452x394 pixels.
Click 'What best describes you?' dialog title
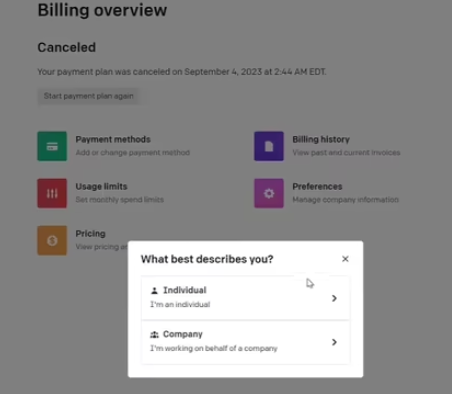point(207,259)
